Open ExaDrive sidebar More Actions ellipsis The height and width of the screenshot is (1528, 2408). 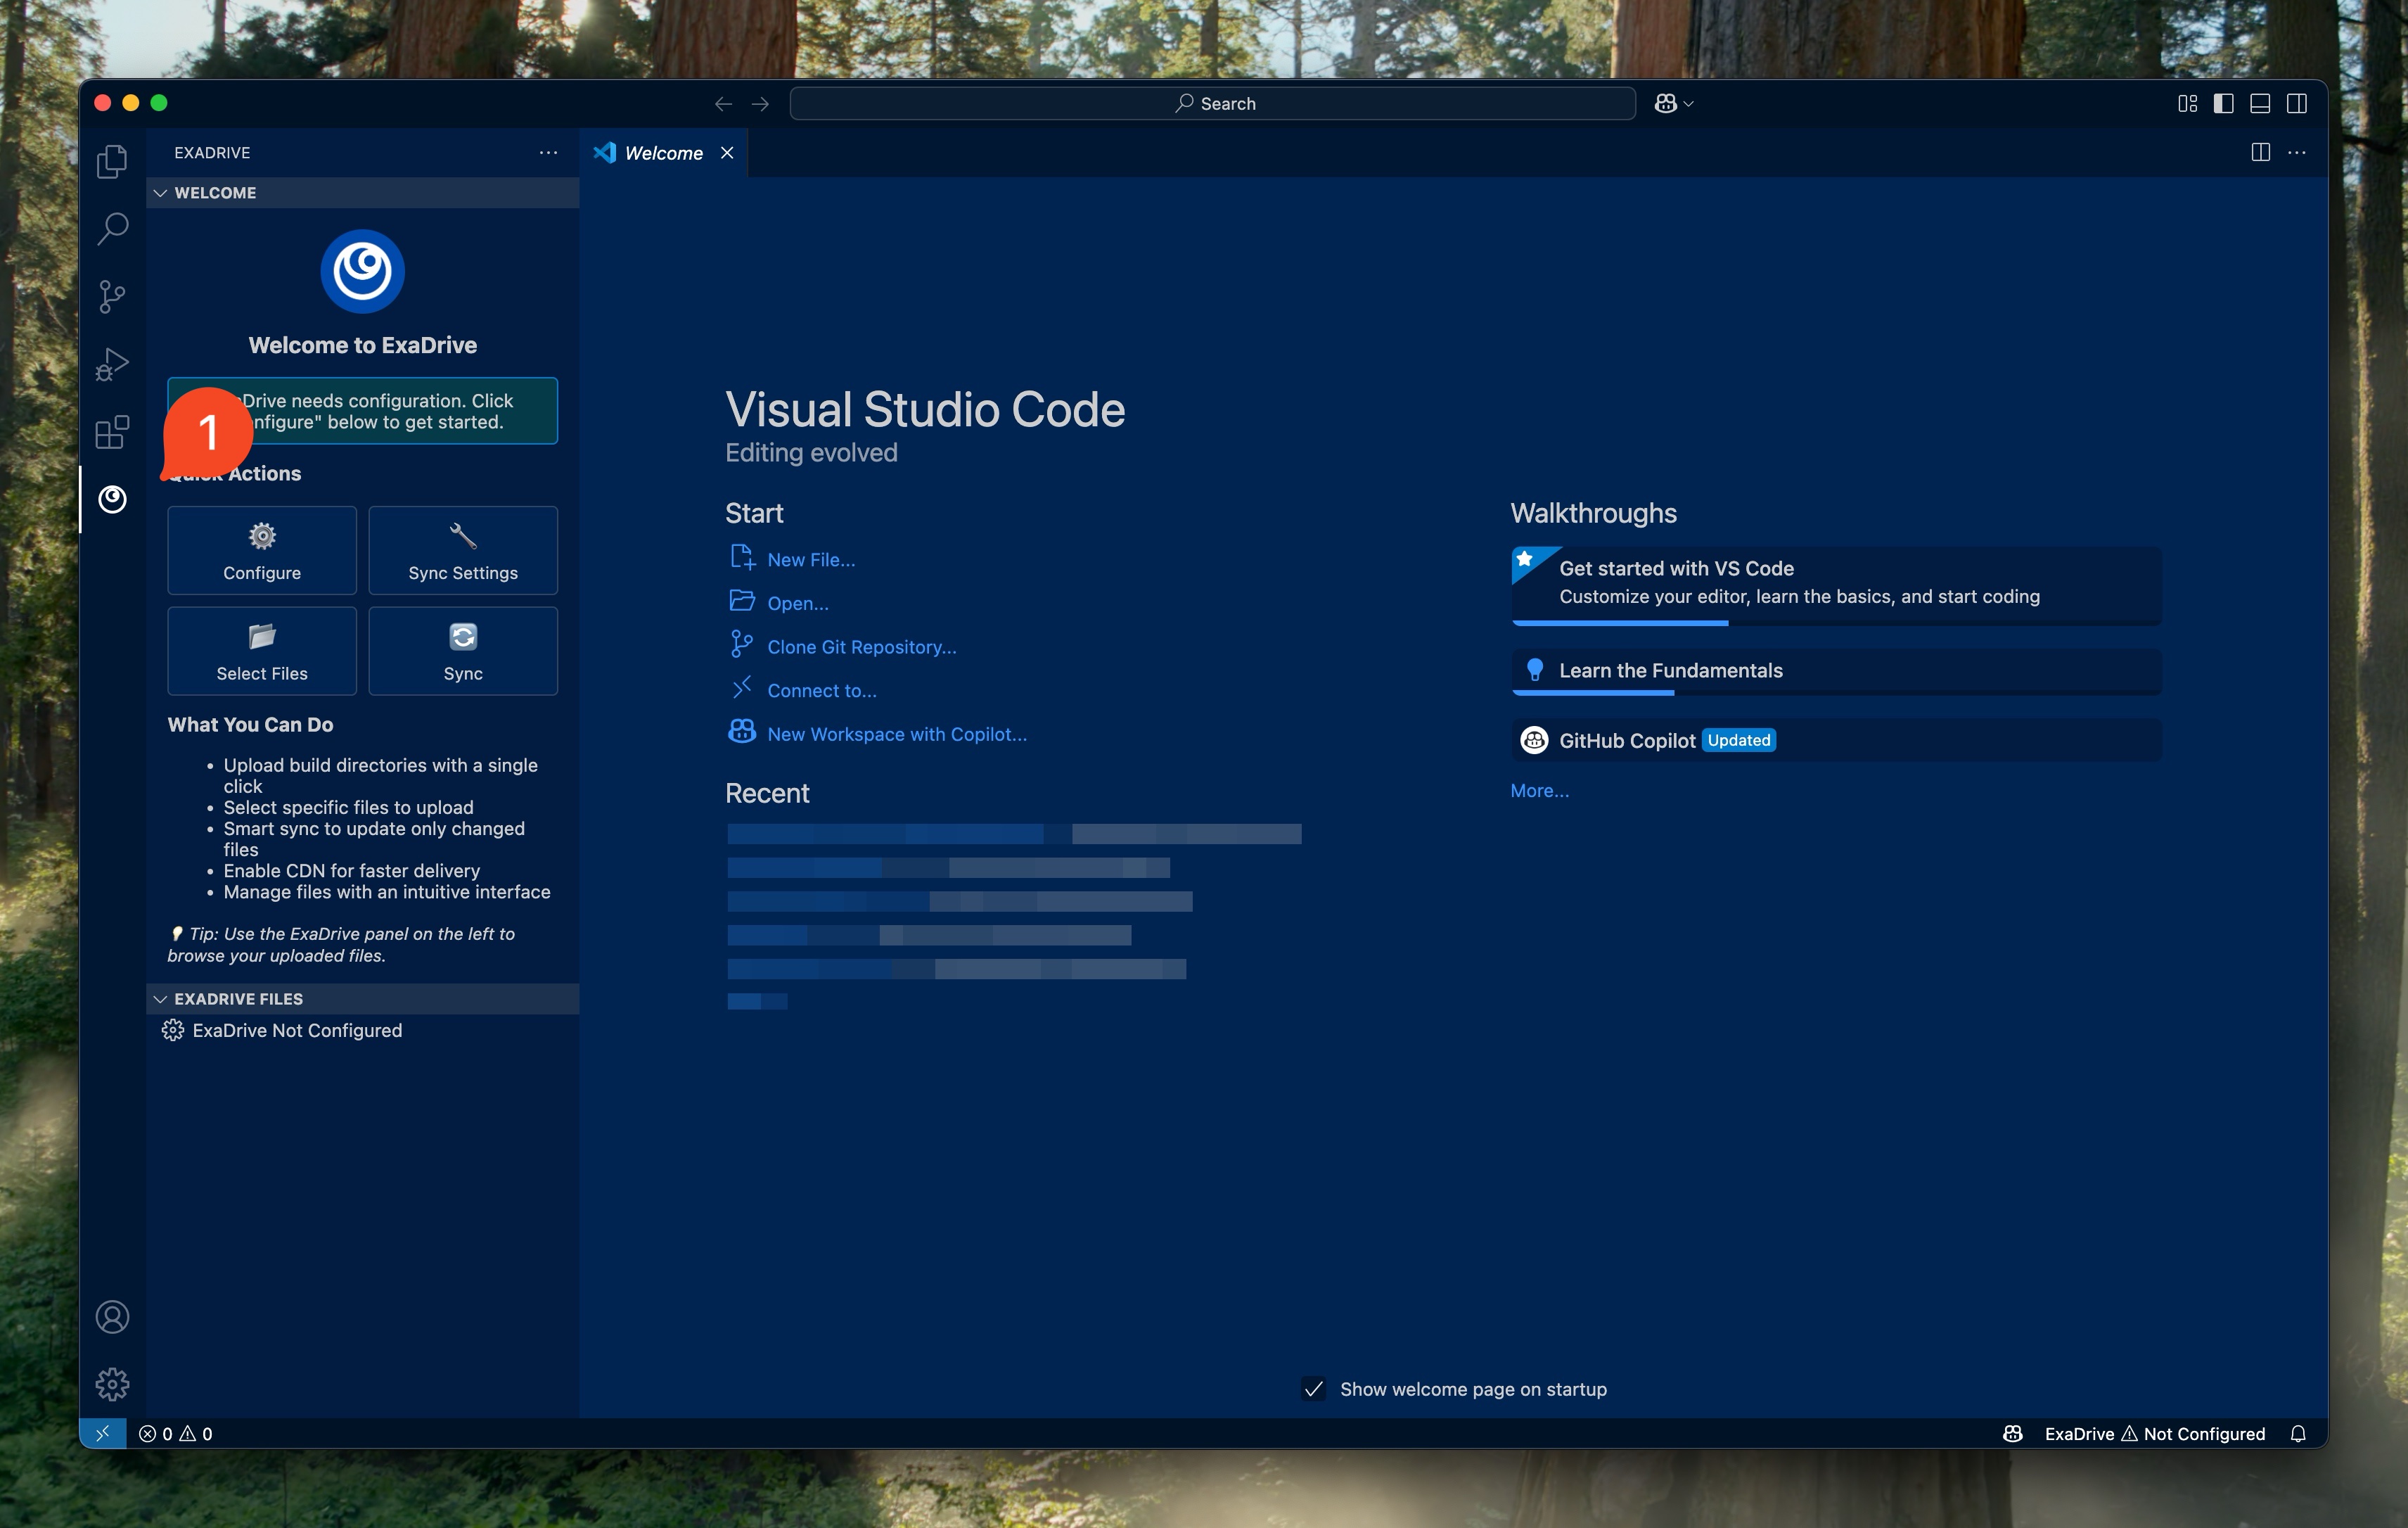(548, 152)
